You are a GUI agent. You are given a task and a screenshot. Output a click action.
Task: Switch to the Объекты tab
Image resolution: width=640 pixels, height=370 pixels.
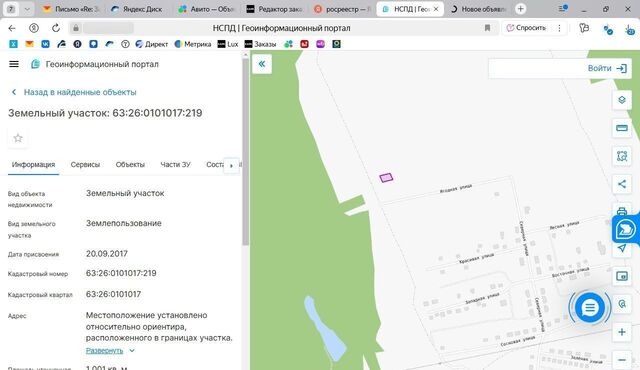130,164
